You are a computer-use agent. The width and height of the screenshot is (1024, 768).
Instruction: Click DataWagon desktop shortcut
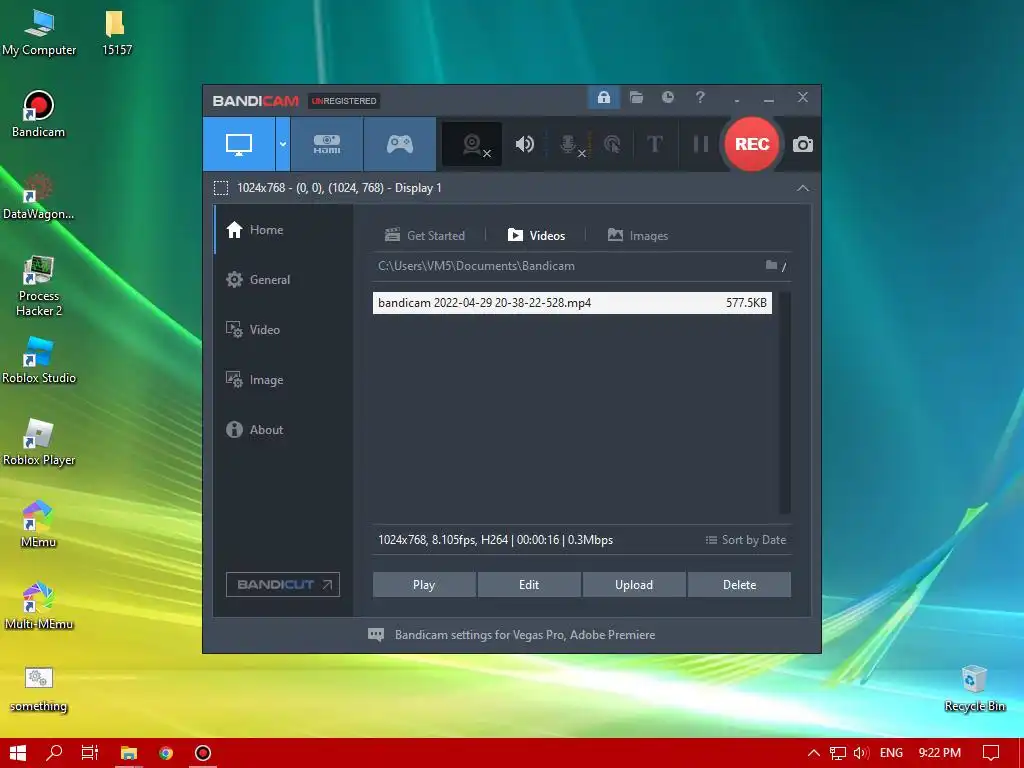pyautogui.click(x=39, y=197)
